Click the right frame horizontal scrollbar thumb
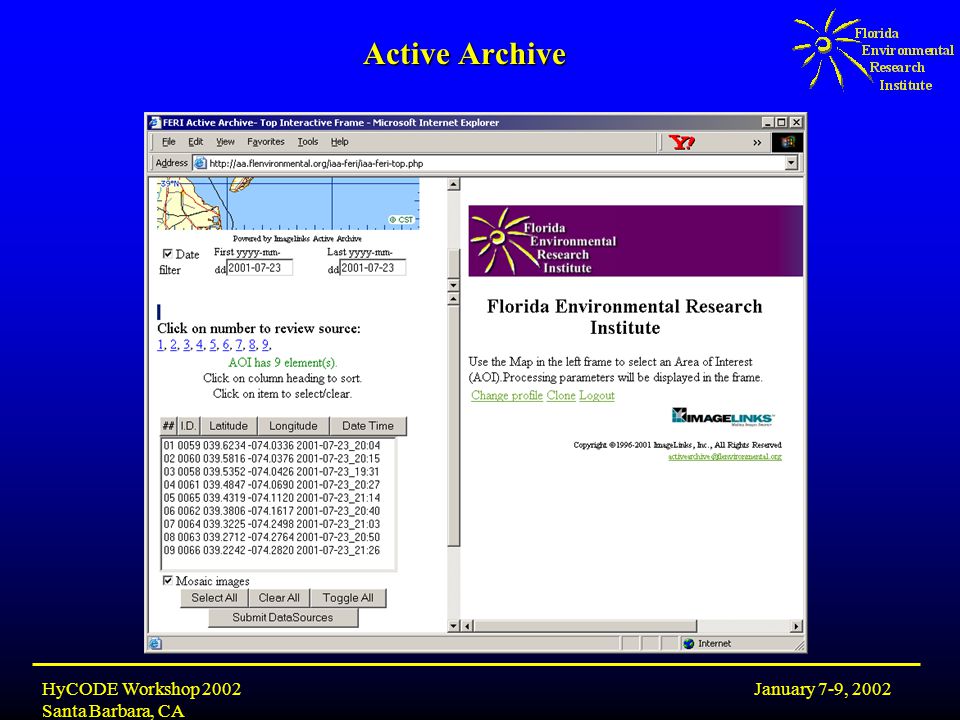 [x=585, y=626]
